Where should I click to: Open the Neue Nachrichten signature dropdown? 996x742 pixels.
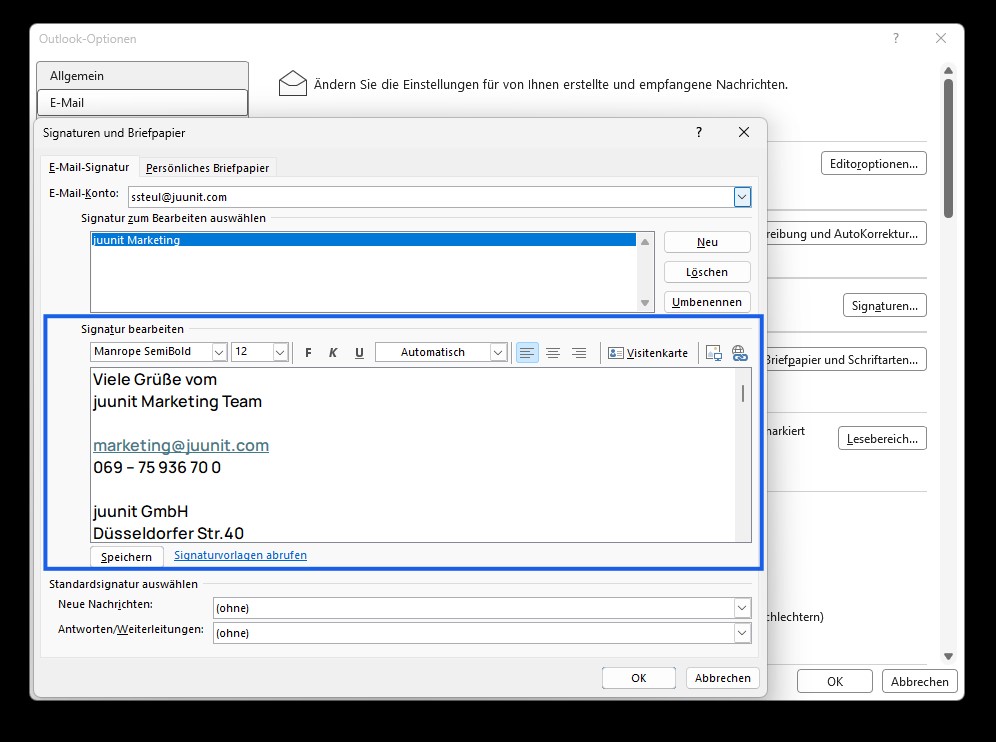coord(742,608)
